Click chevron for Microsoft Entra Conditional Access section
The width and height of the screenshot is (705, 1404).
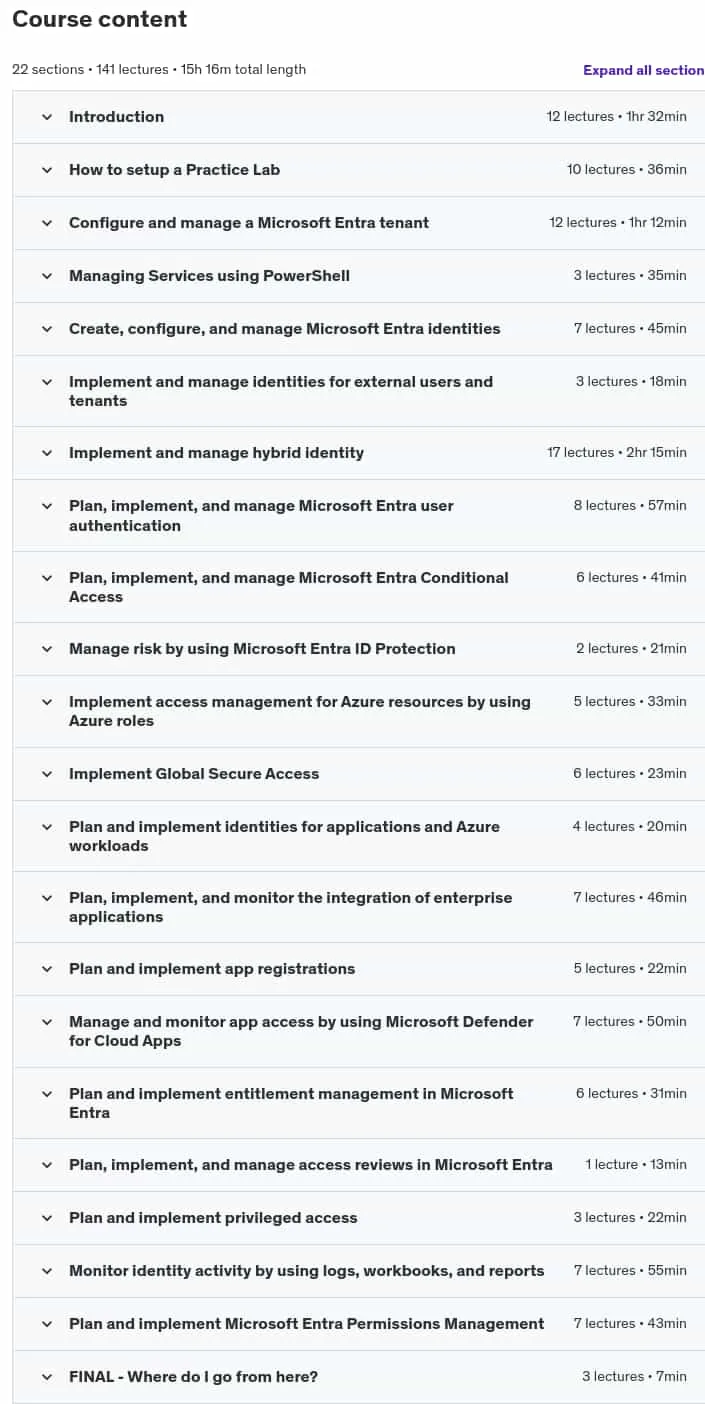47,578
